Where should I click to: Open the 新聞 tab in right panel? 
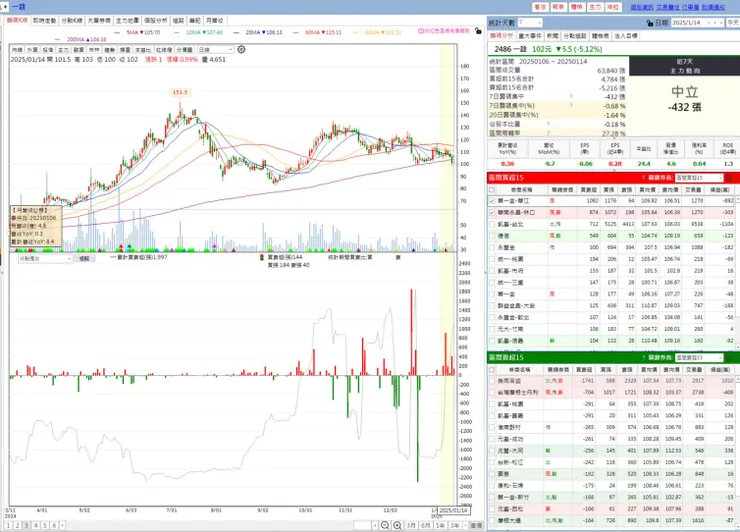point(552,36)
